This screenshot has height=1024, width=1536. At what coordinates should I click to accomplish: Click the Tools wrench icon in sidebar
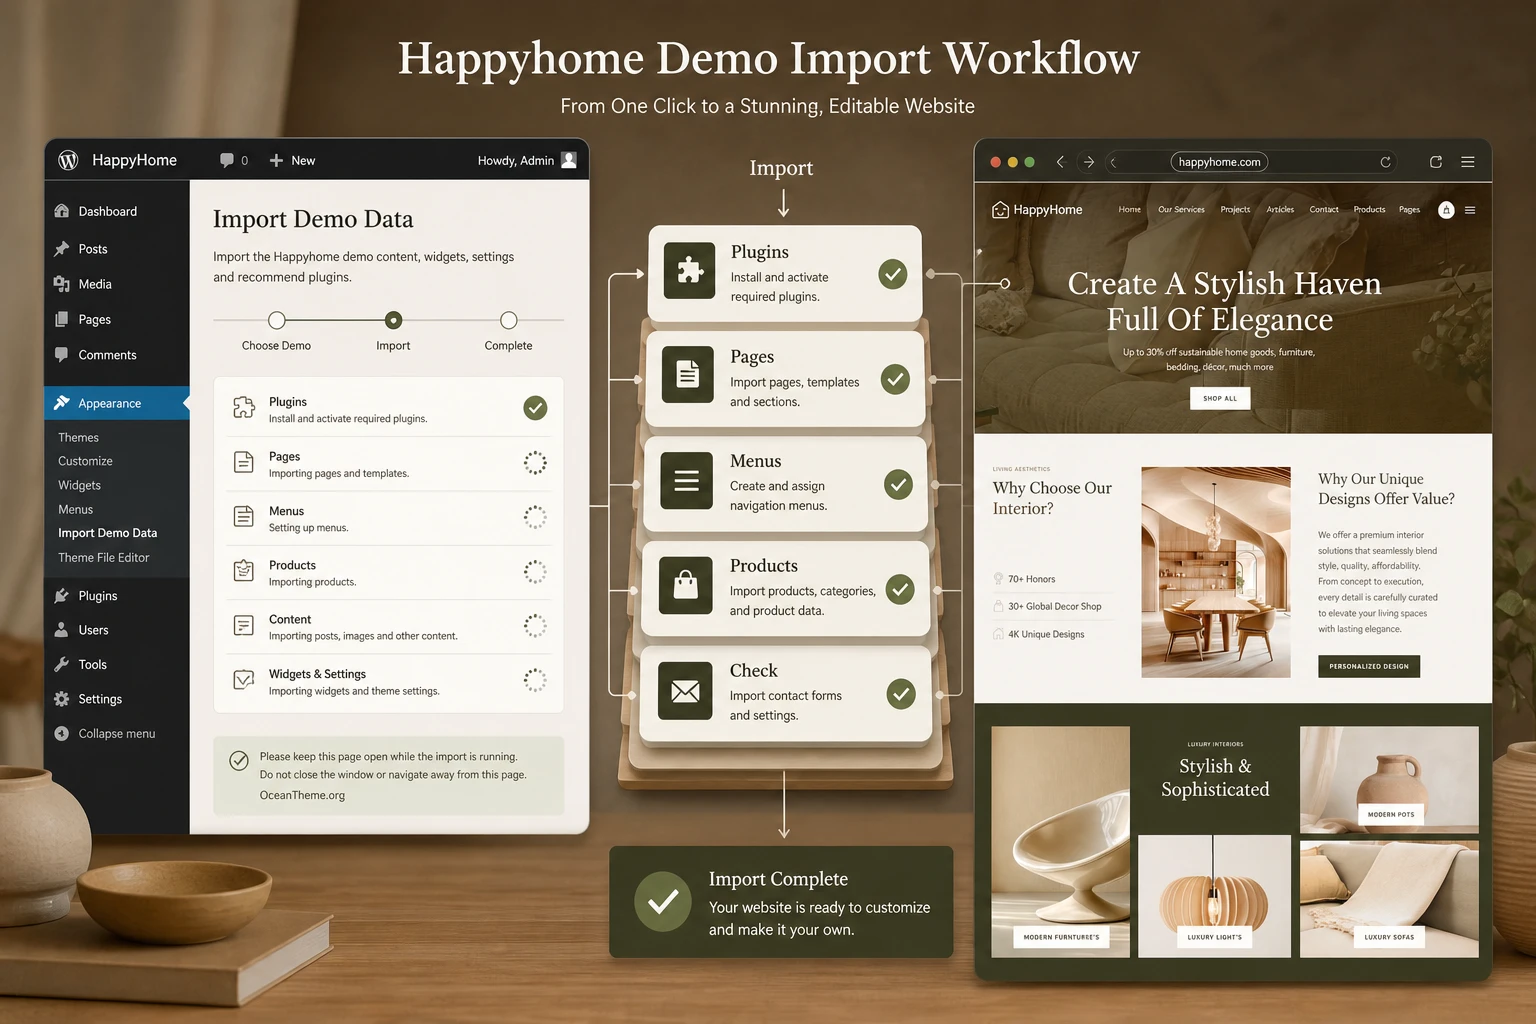pos(62,664)
